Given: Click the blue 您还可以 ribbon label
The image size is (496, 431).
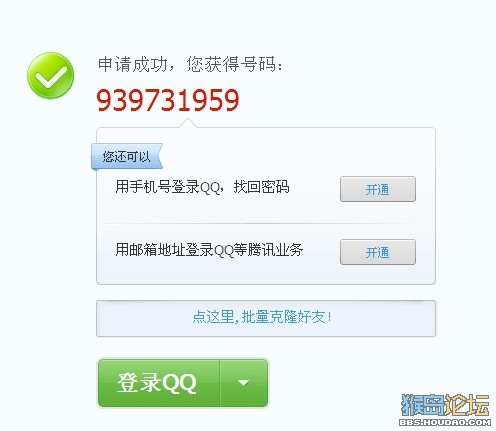Looking at the screenshot, I should [x=127, y=156].
